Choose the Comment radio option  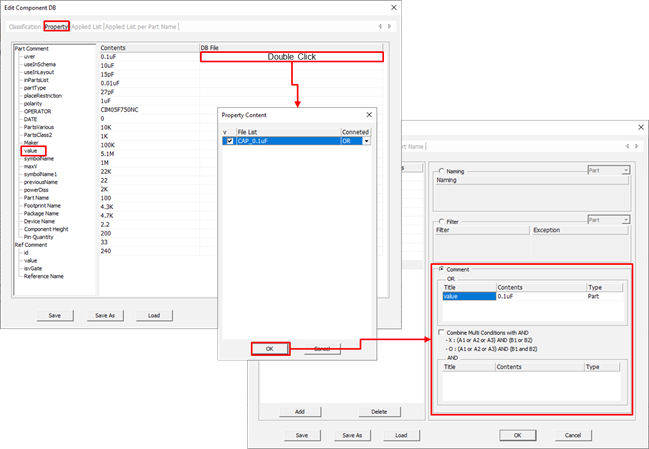[440, 269]
